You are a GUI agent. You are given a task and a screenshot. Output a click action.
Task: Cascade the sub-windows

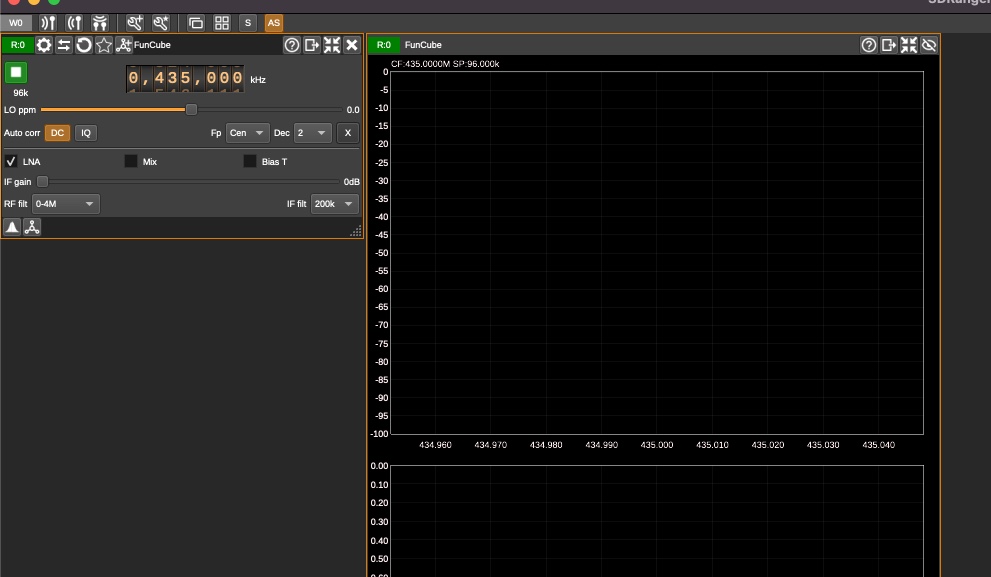[196, 23]
